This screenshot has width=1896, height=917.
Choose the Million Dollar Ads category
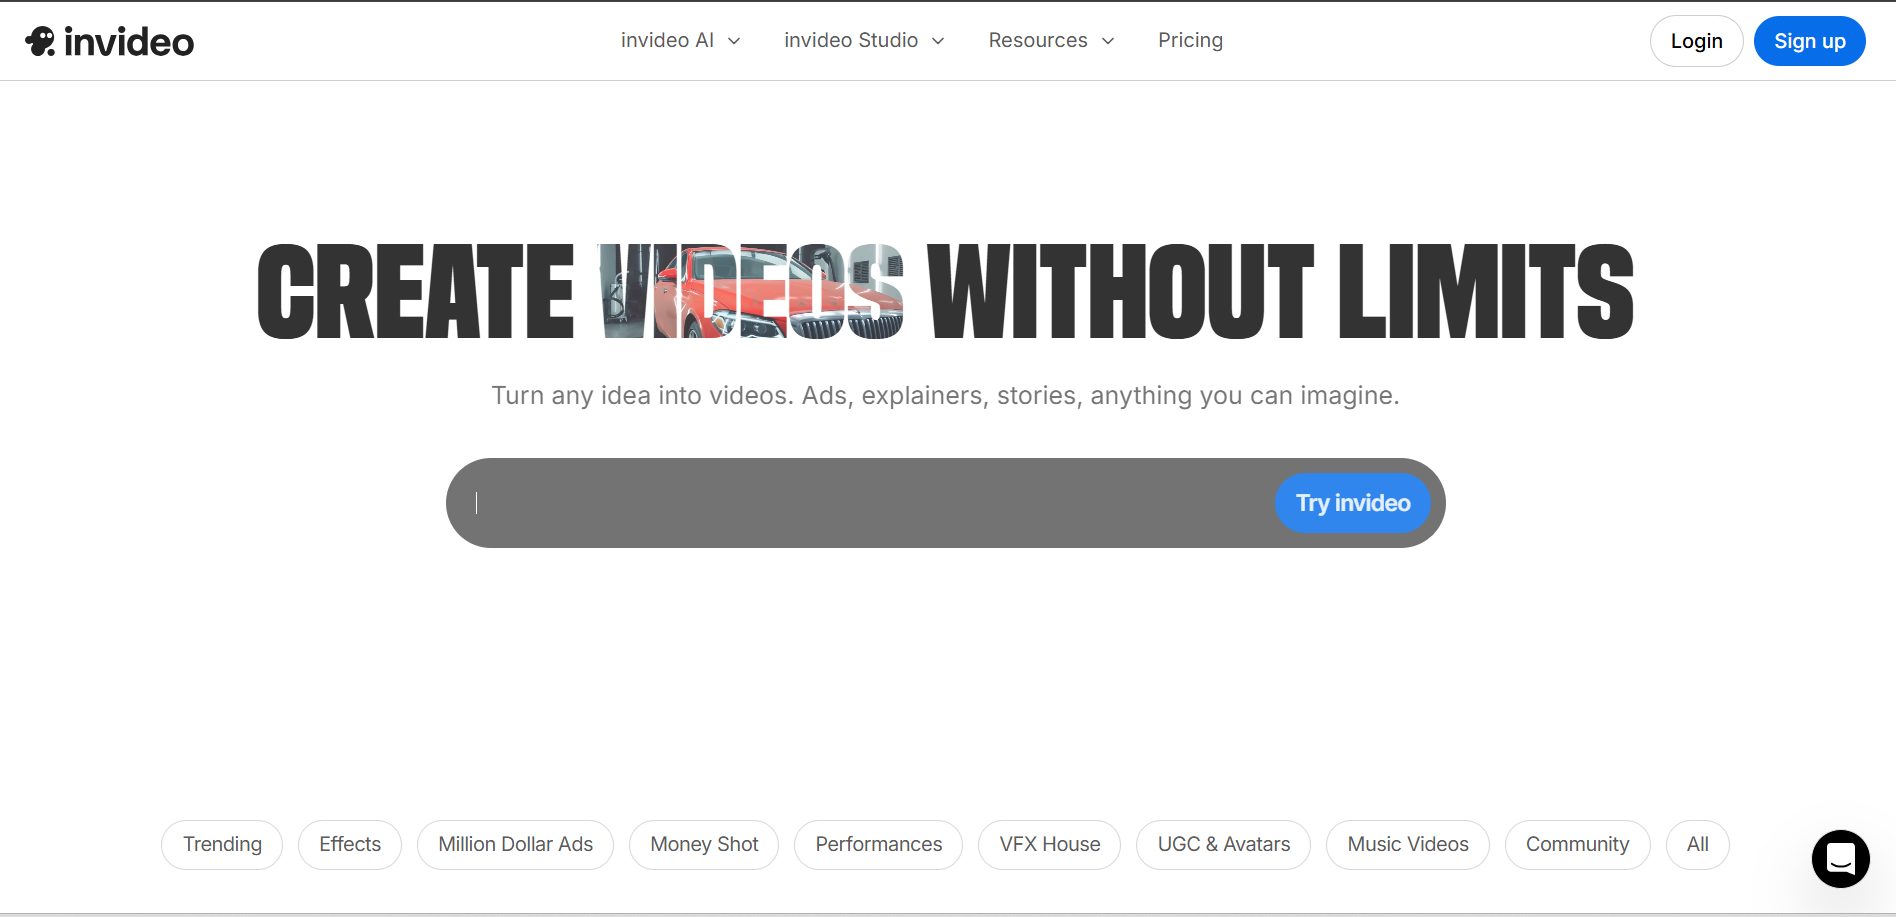515,845
